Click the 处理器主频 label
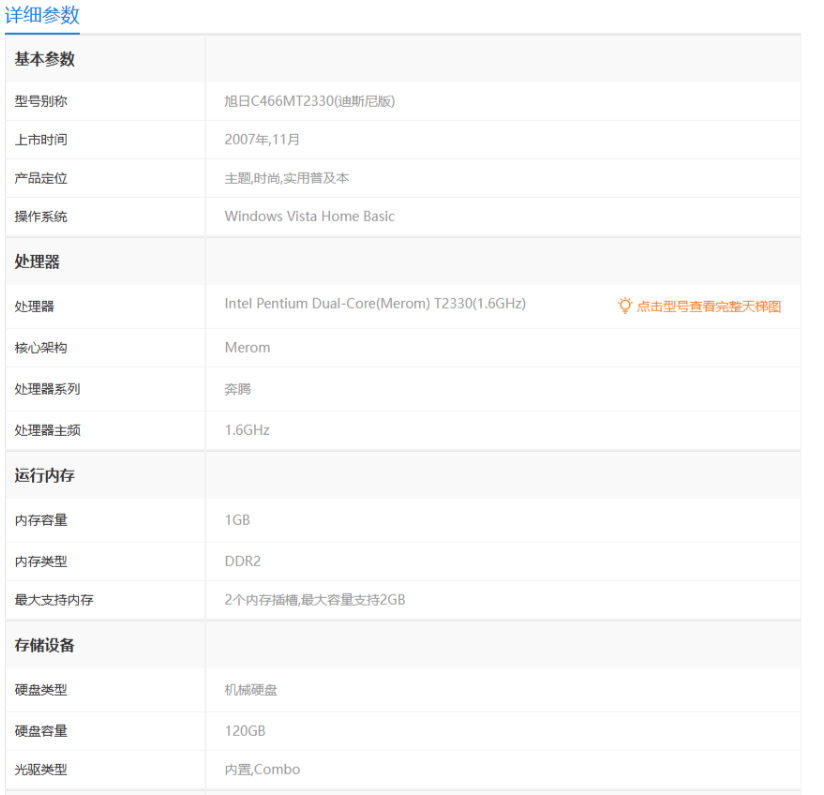 (47, 430)
